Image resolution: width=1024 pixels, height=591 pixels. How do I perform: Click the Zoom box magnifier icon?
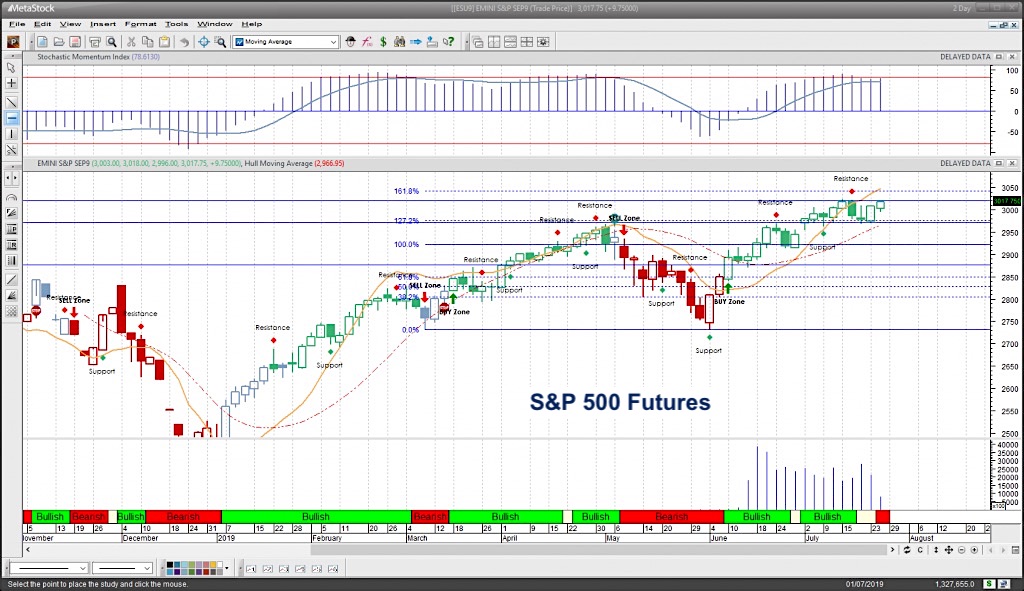tap(221, 42)
